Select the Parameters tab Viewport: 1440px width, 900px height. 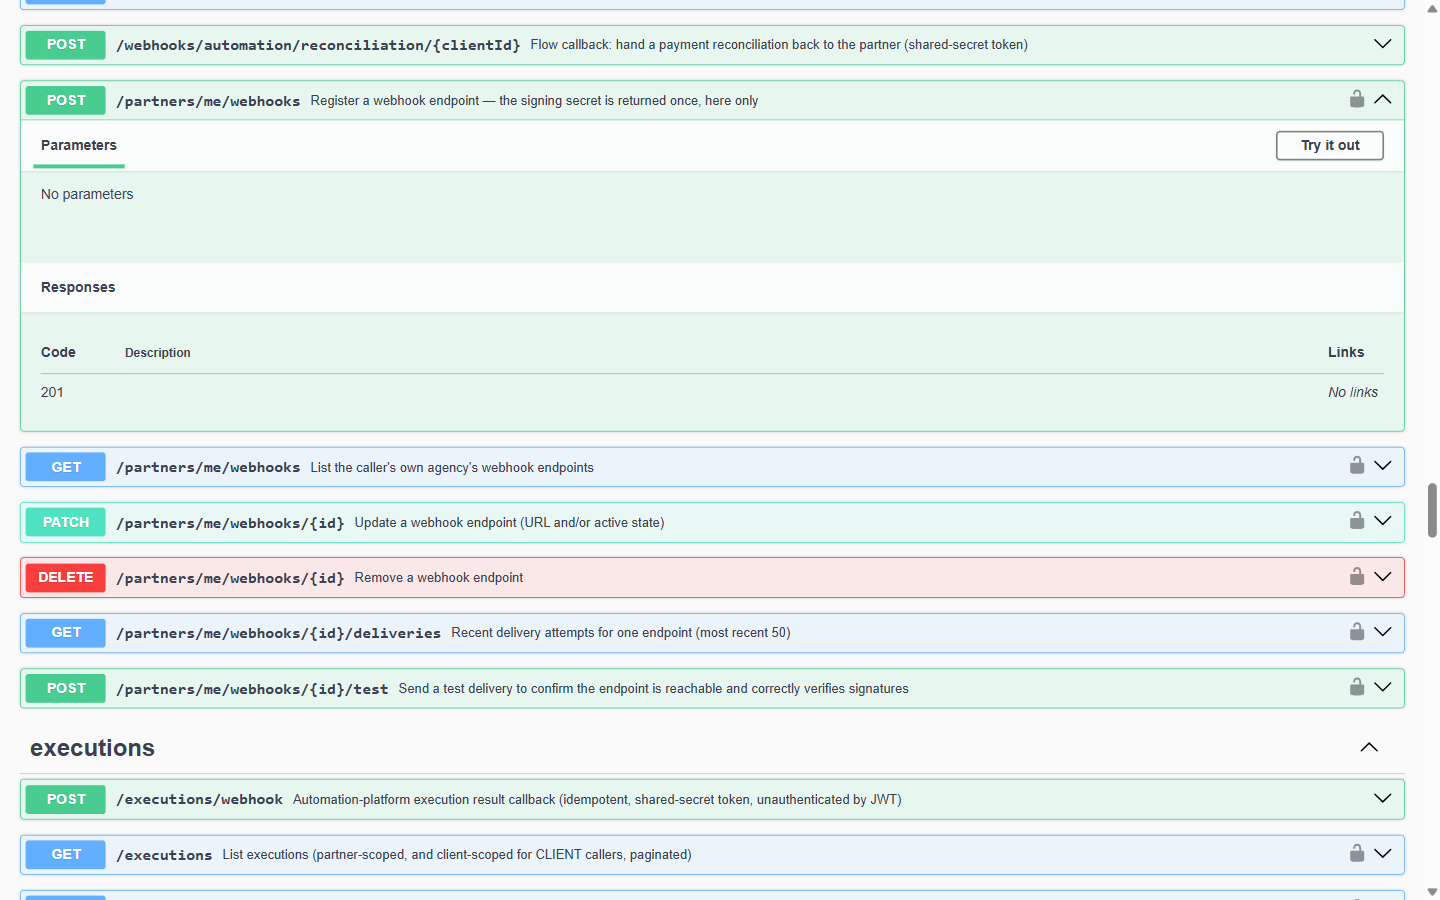coord(79,146)
